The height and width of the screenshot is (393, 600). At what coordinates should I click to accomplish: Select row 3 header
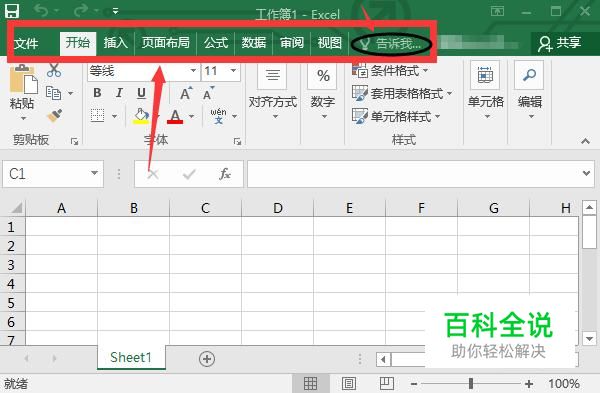coord(11,265)
